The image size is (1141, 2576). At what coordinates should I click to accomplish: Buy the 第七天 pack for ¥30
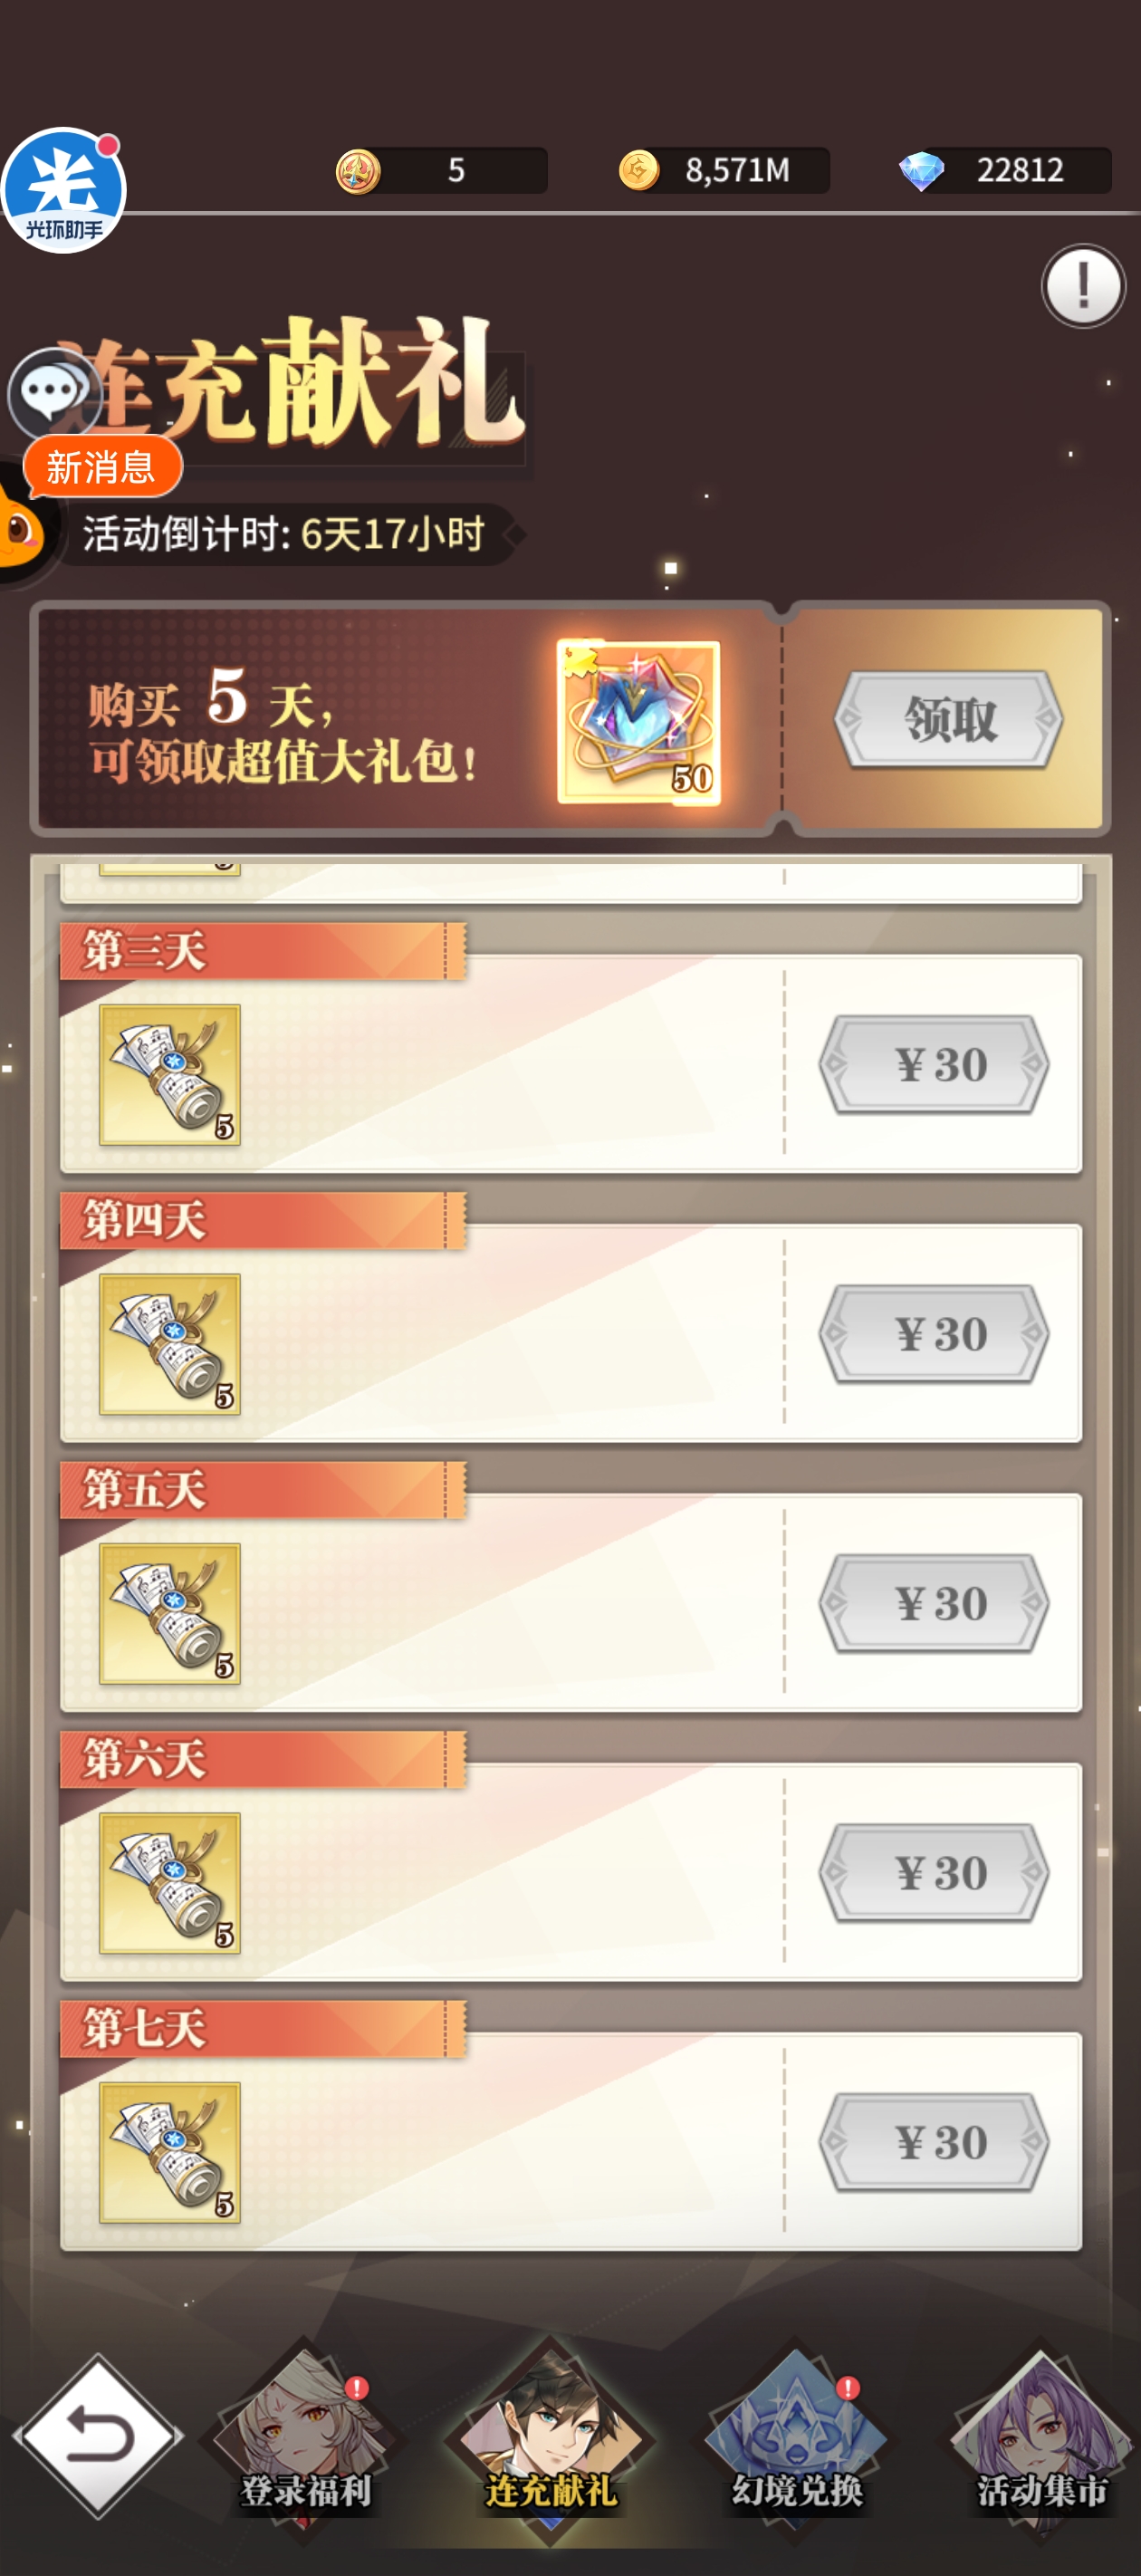click(x=934, y=2142)
